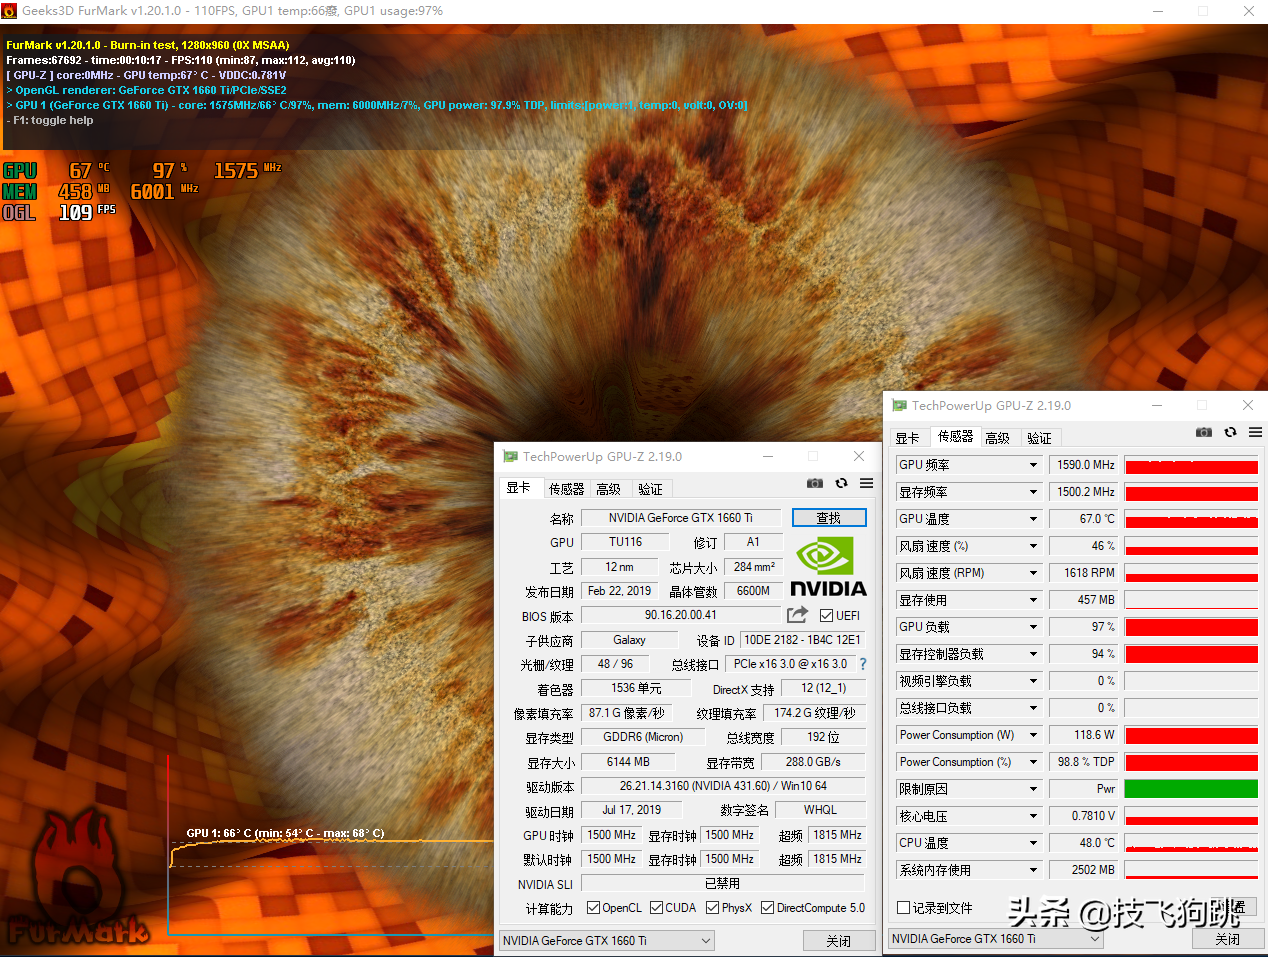Click the 1618 RPM fan speed value
The height and width of the screenshot is (957, 1268).
1085,573
